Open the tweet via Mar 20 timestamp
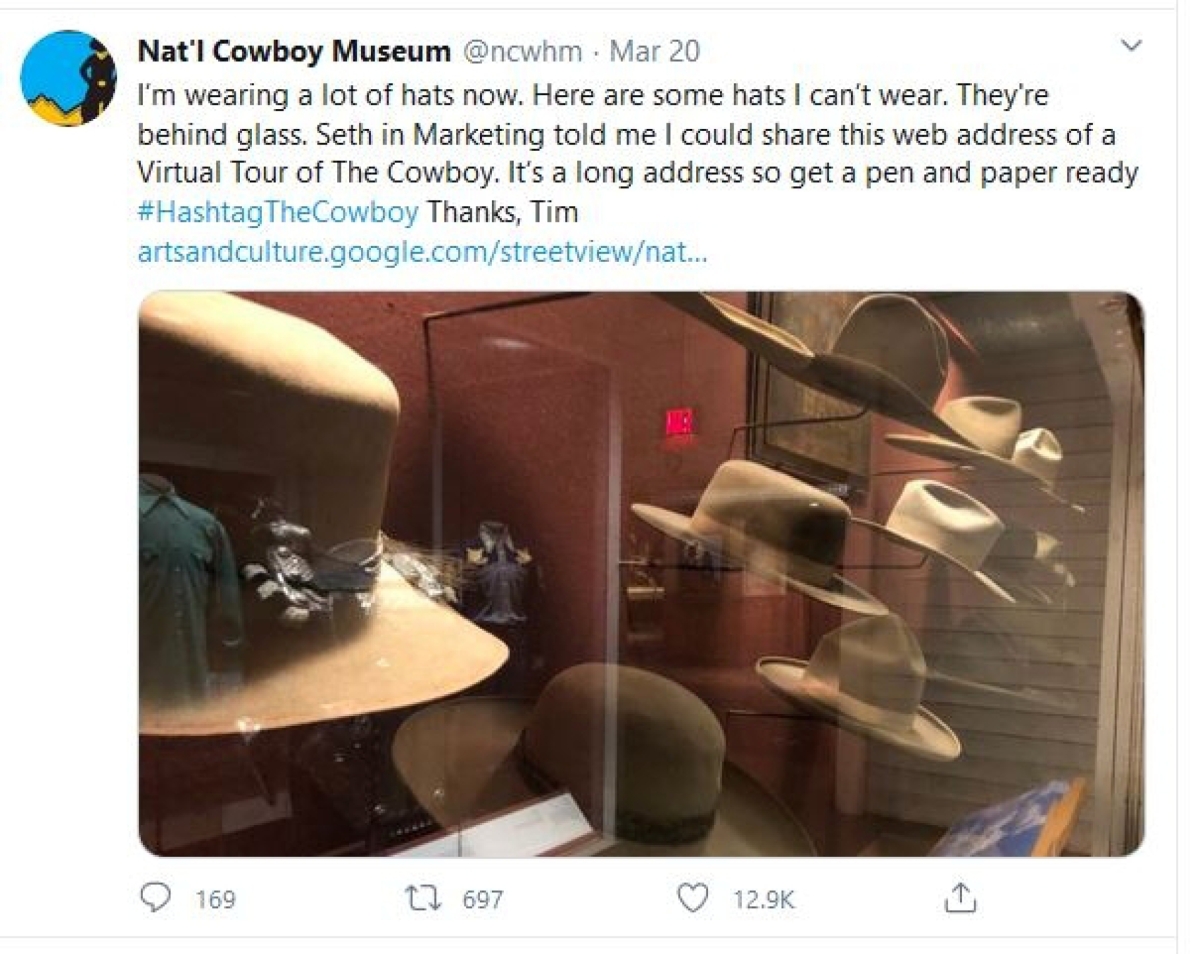The height and width of the screenshot is (954, 1200). 655,51
